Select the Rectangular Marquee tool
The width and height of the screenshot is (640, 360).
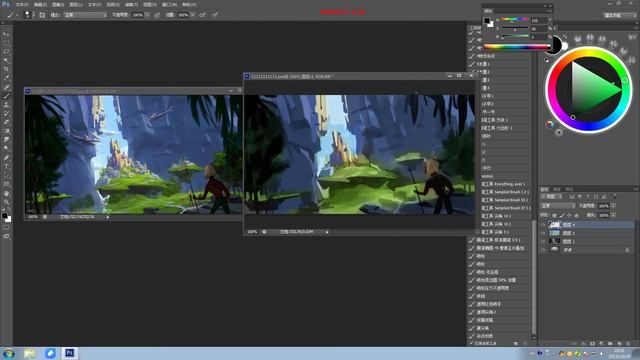[x=6, y=42]
